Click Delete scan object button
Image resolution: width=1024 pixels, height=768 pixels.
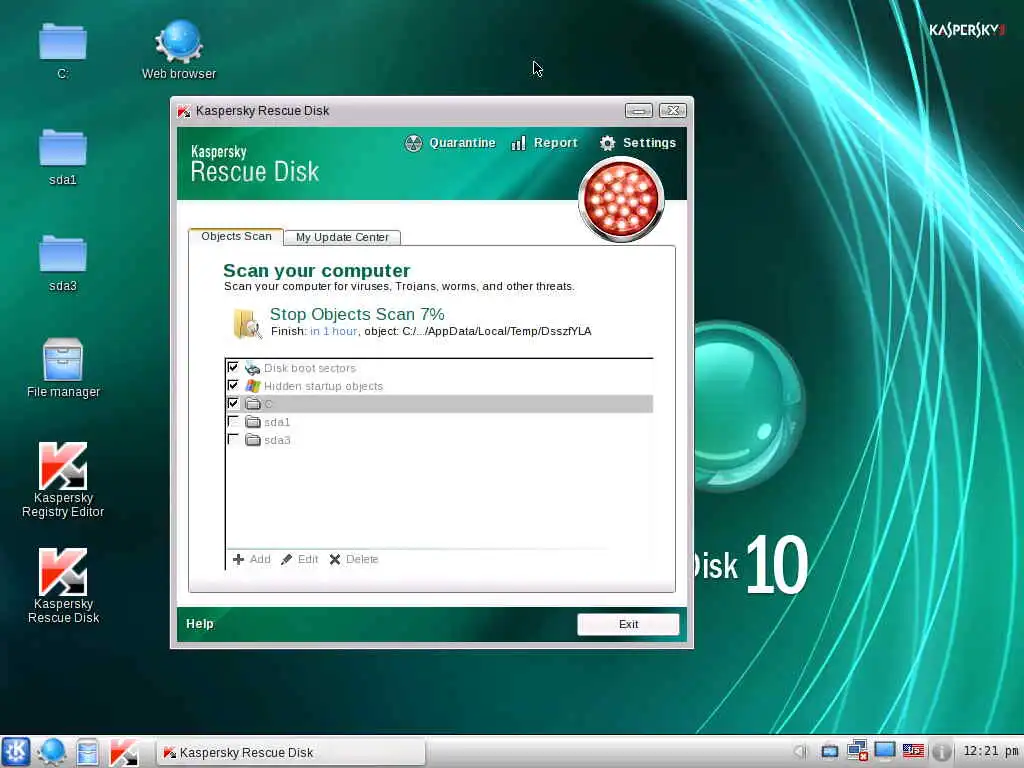(x=354, y=559)
